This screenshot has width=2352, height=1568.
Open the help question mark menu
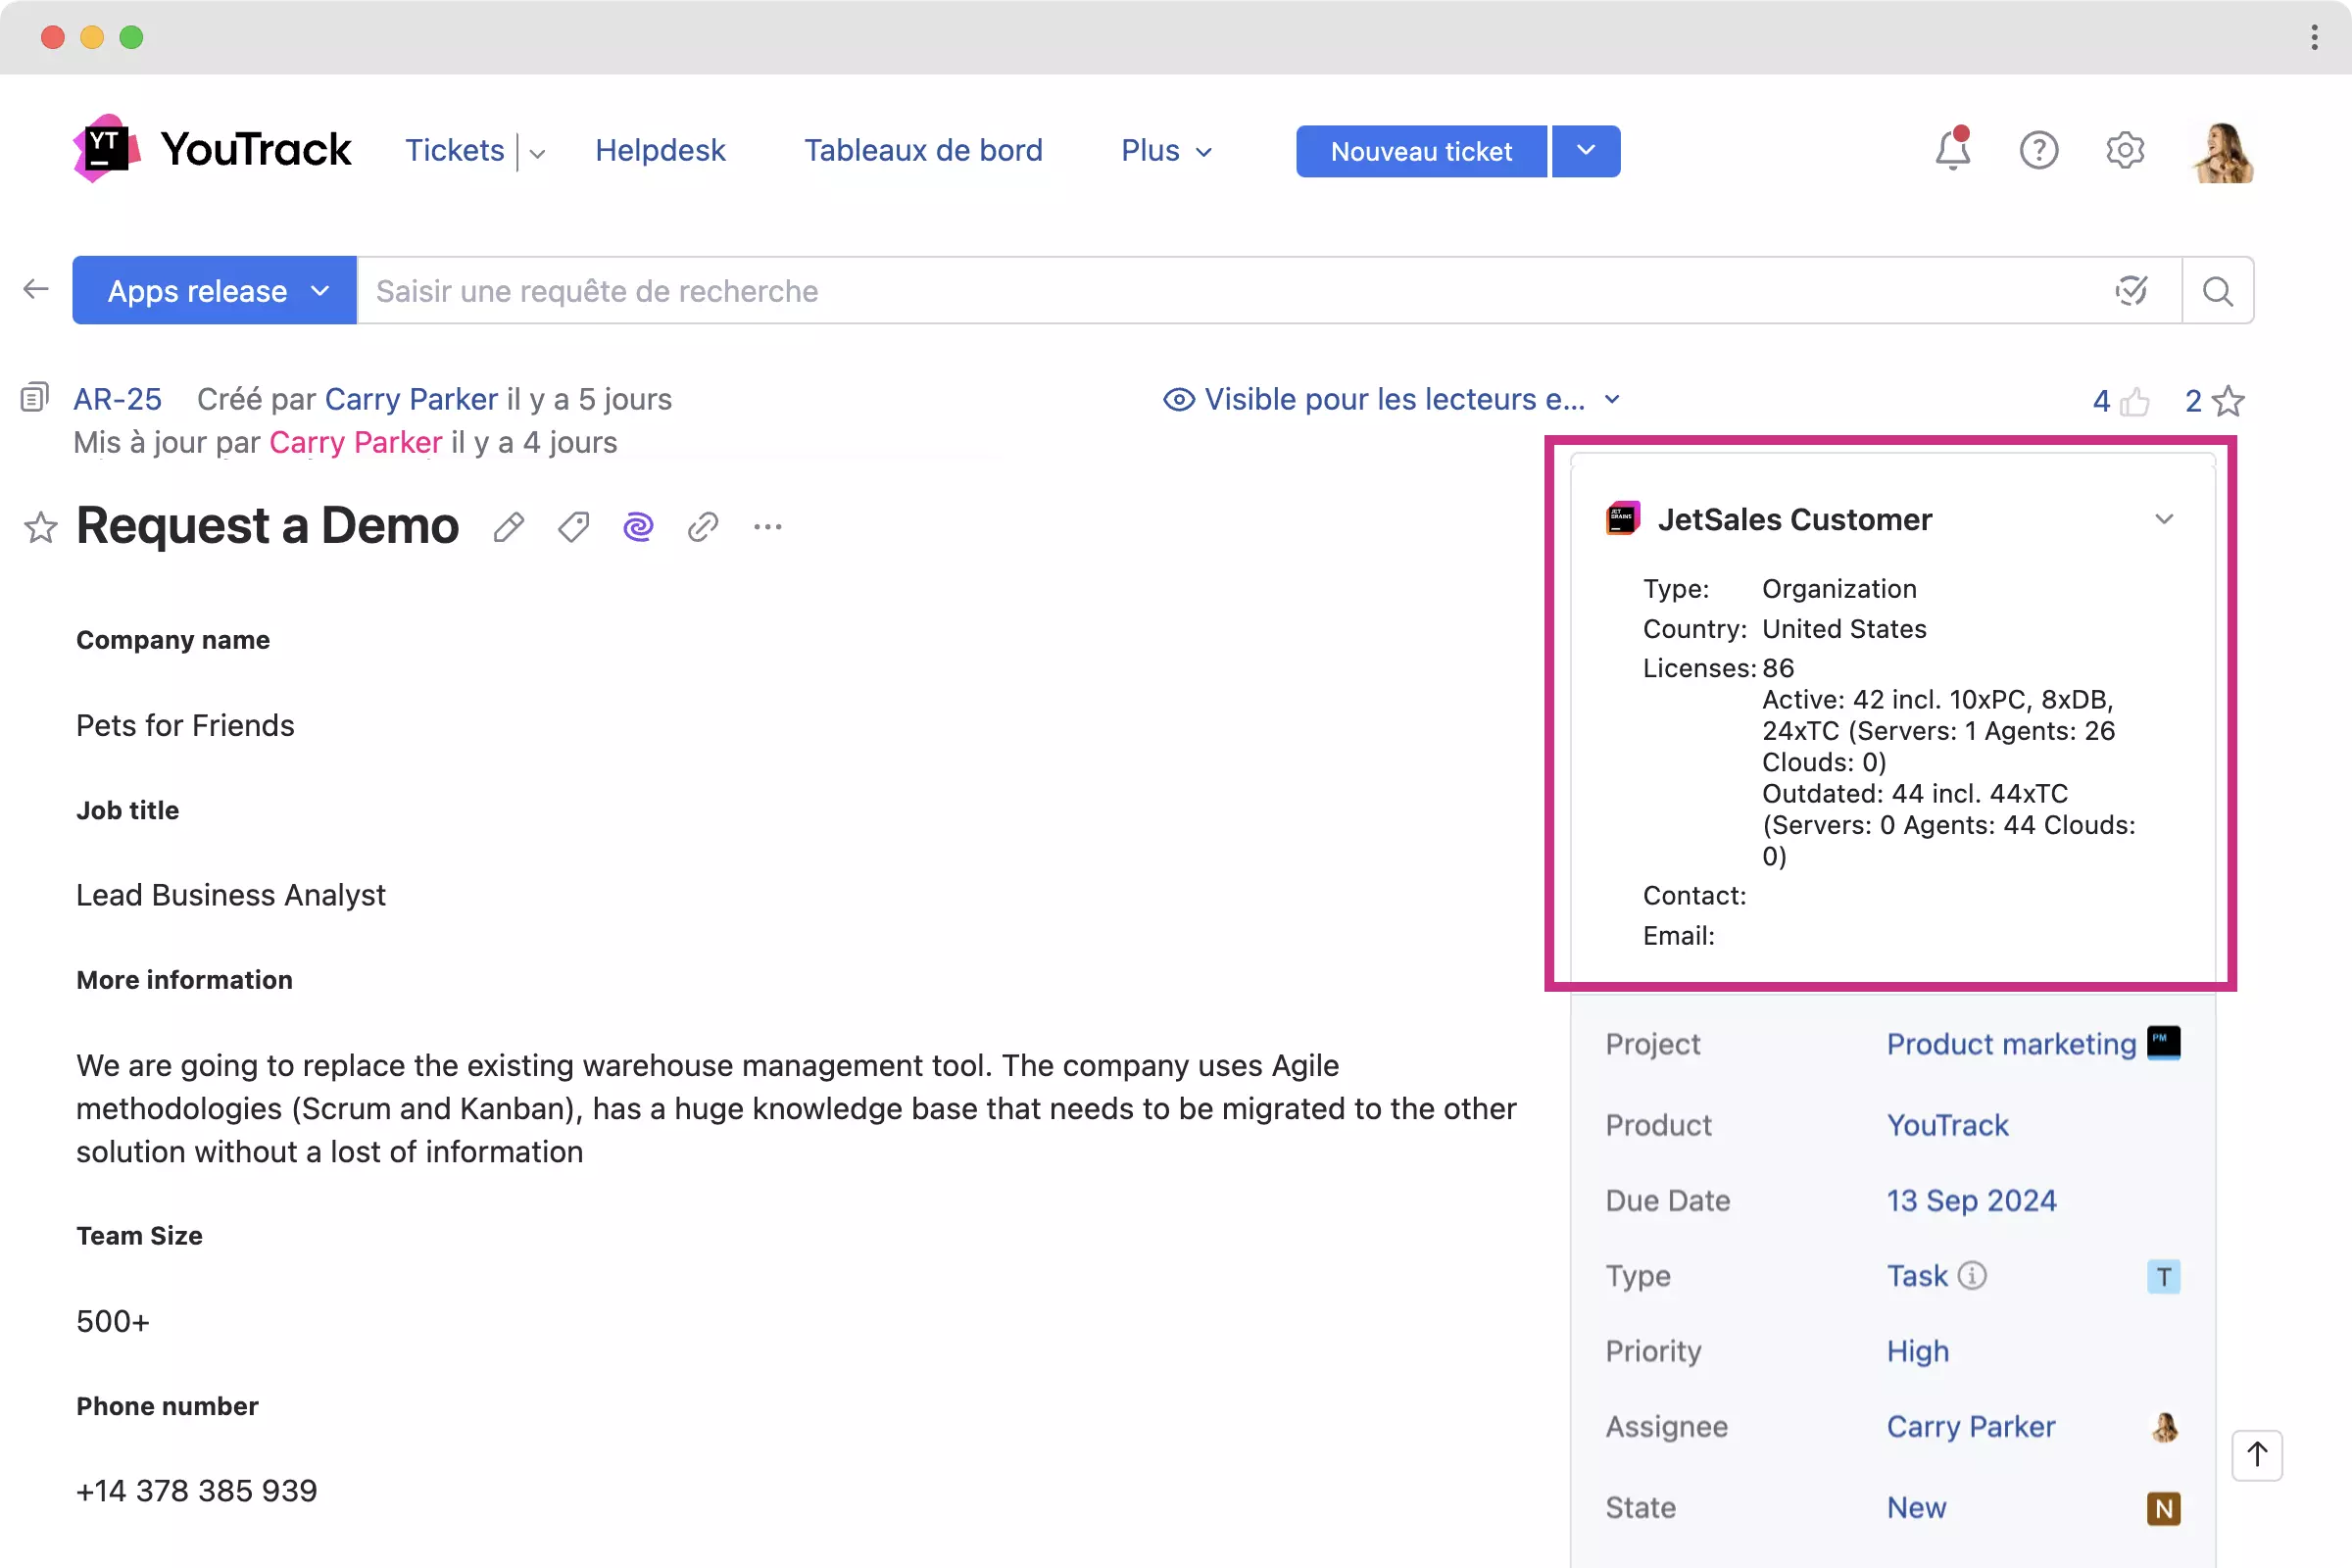click(x=2038, y=151)
